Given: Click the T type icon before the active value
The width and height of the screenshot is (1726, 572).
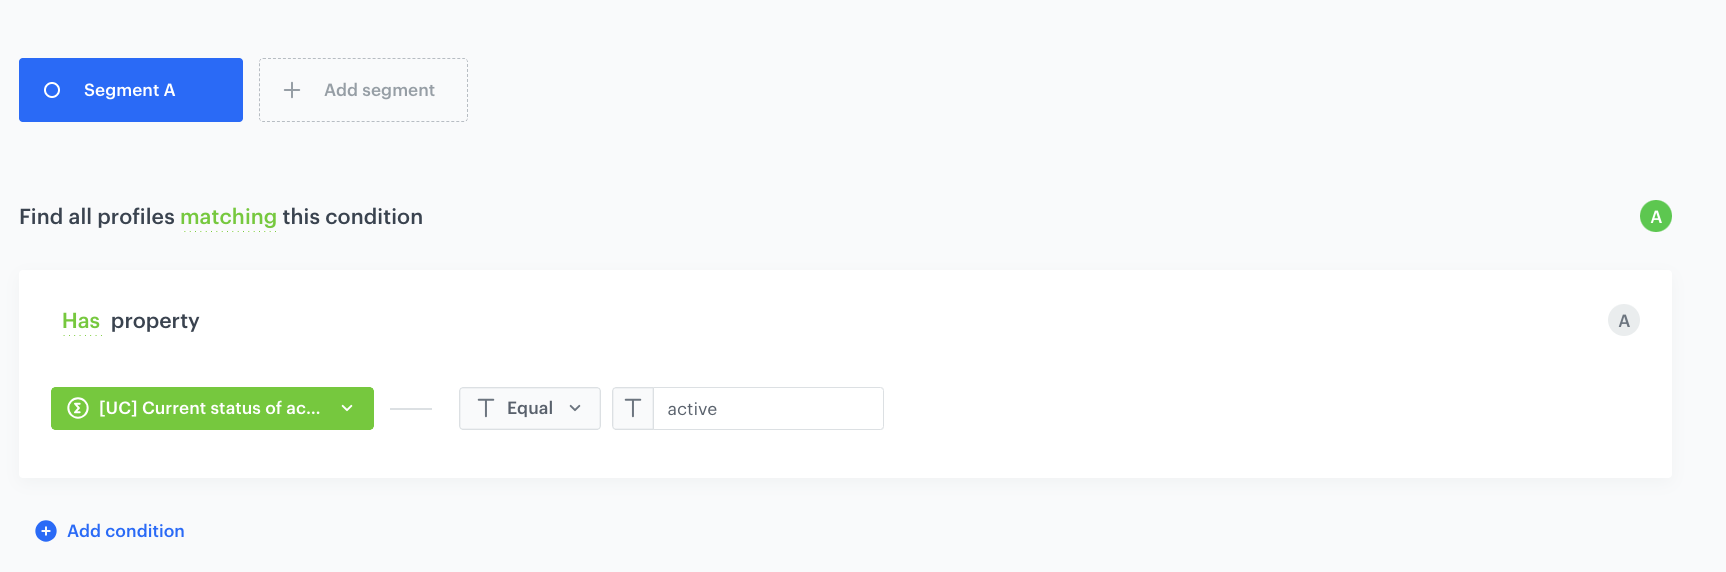Looking at the screenshot, I should point(633,408).
